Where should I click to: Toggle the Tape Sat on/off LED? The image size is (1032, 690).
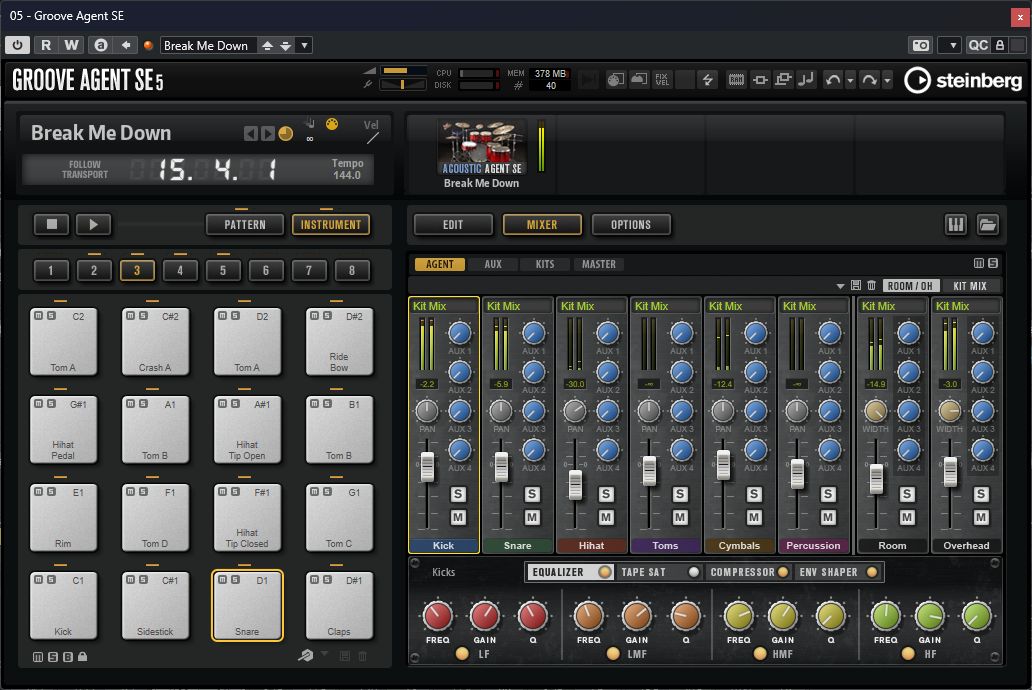tap(693, 572)
